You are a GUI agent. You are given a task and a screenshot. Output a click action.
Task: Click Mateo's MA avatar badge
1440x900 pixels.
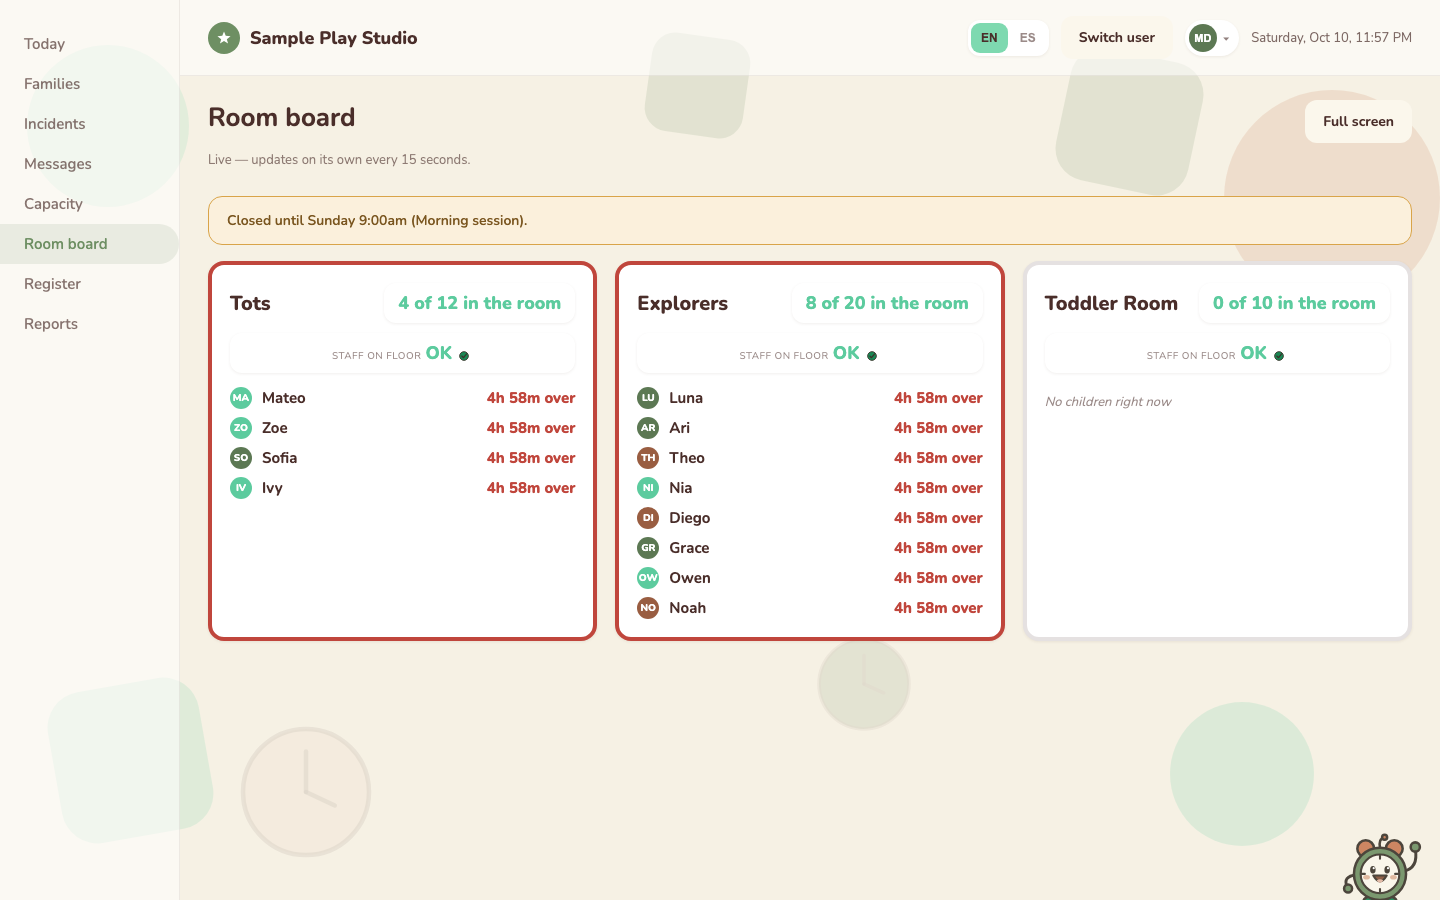click(241, 398)
